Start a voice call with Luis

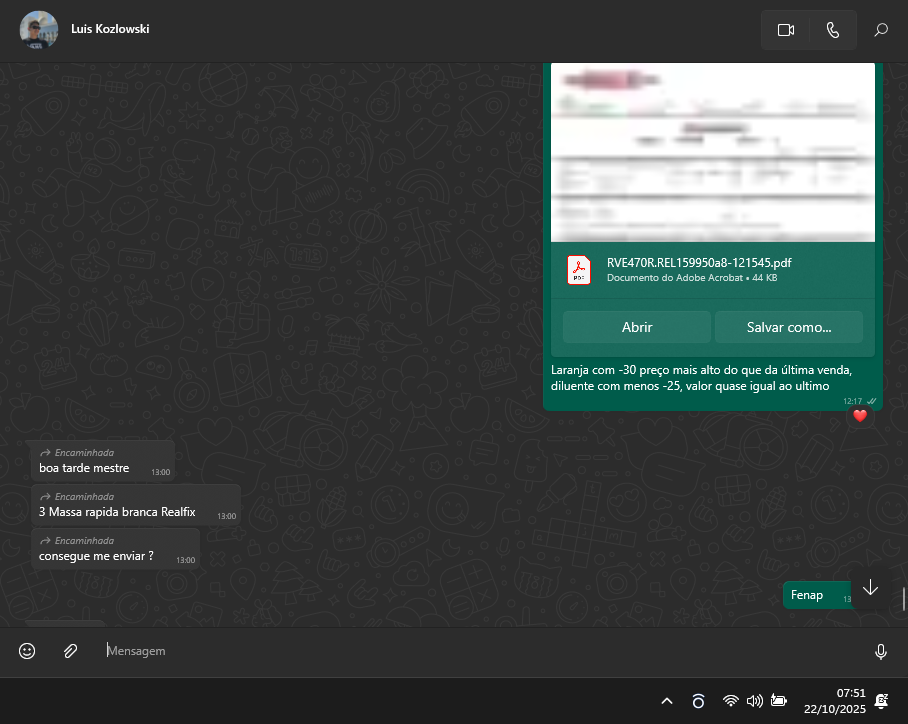click(832, 30)
